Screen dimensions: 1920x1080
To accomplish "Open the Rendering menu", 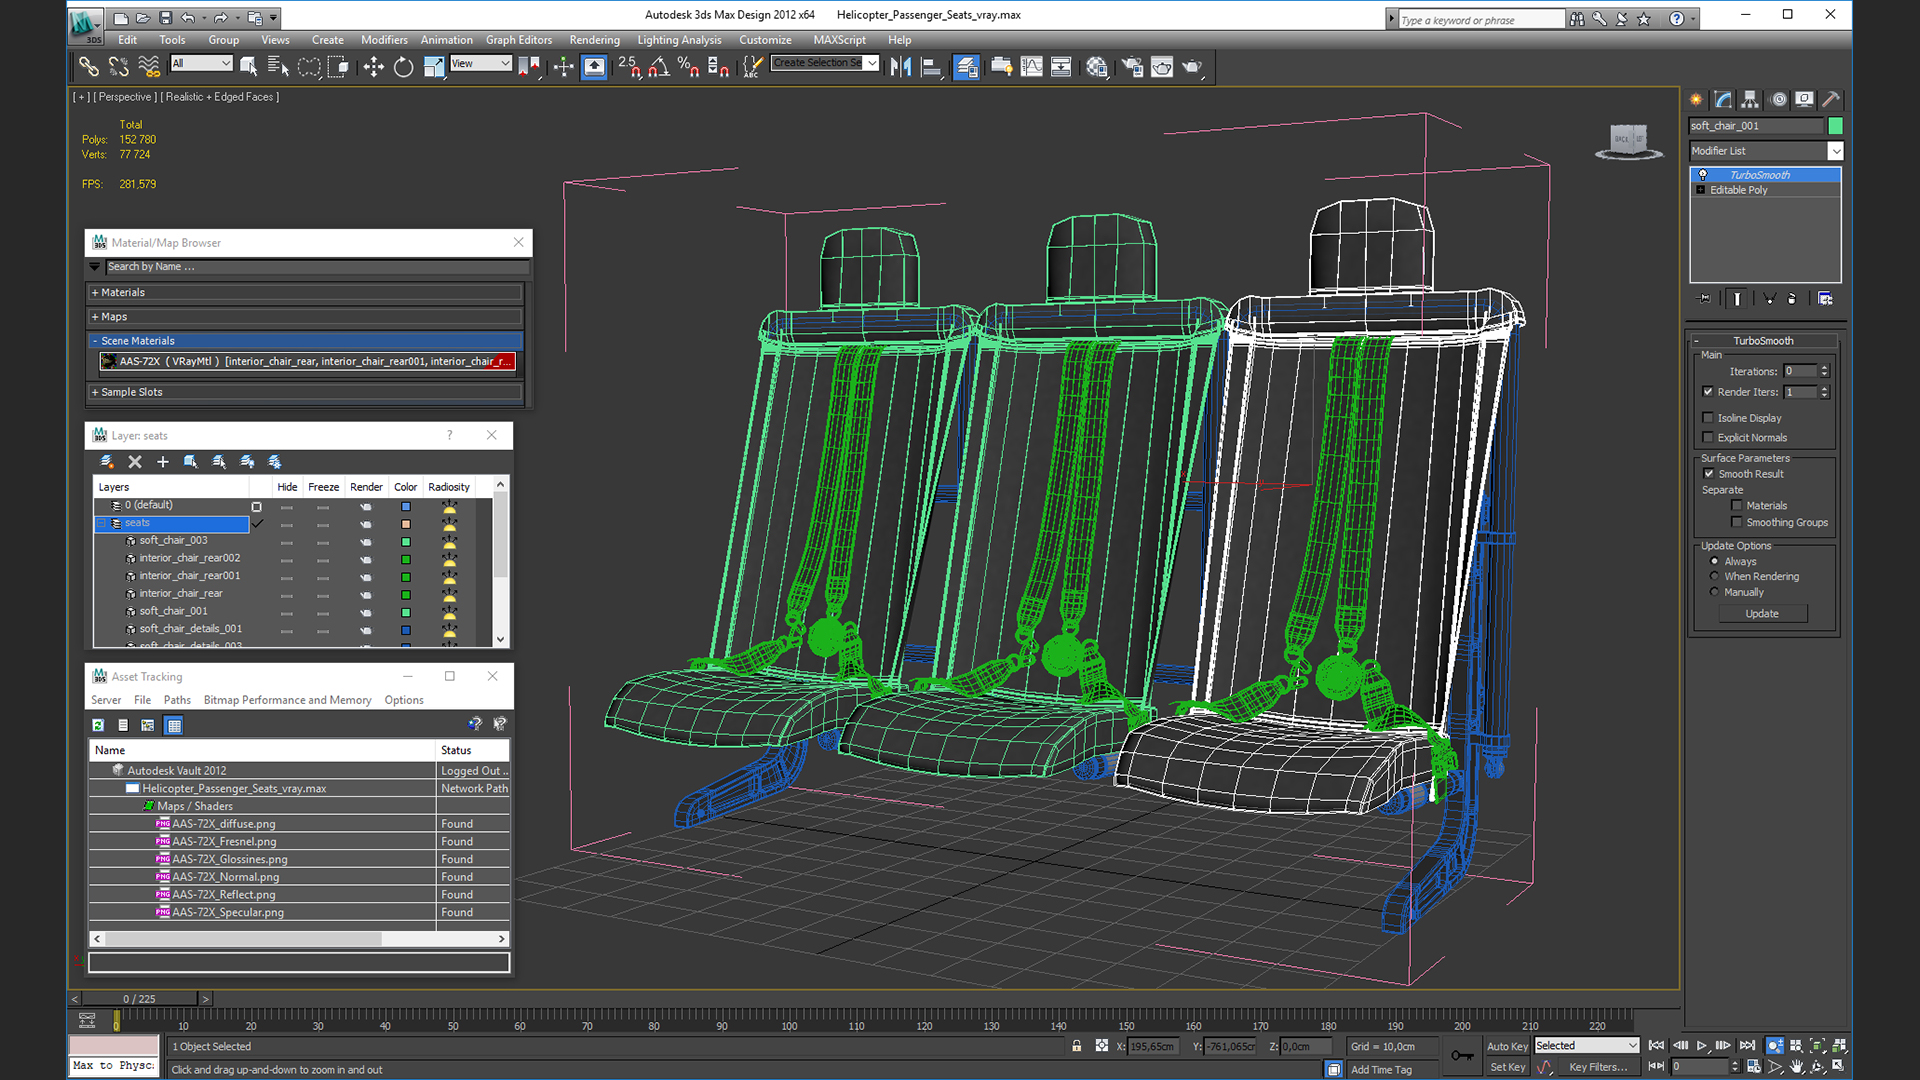I will (x=594, y=40).
